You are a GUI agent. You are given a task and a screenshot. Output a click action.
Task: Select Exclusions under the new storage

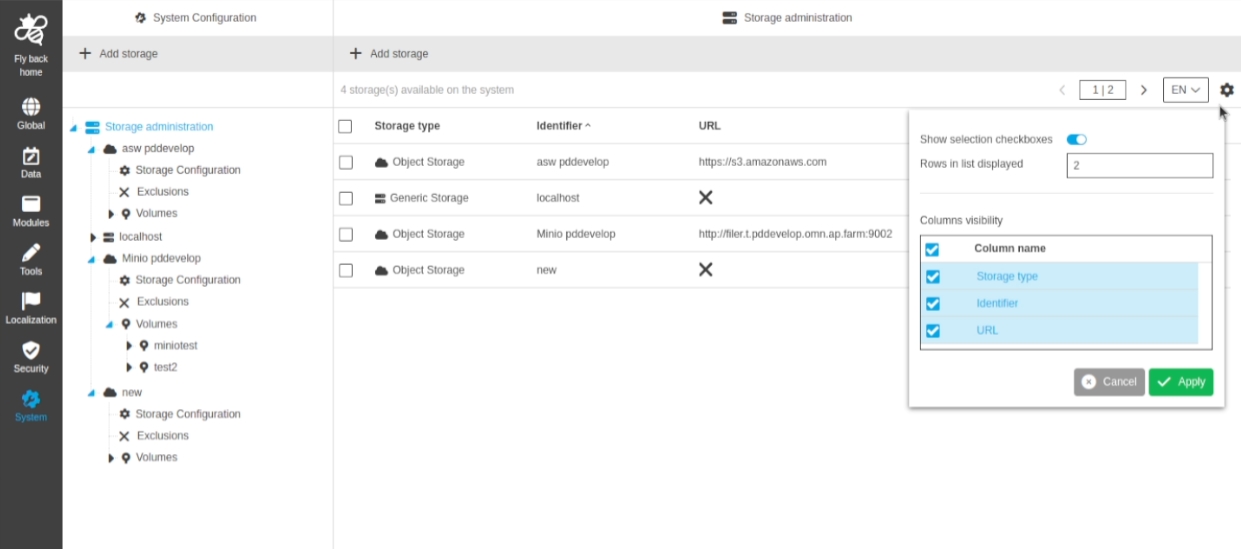pyautogui.click(x=162, y=436)
